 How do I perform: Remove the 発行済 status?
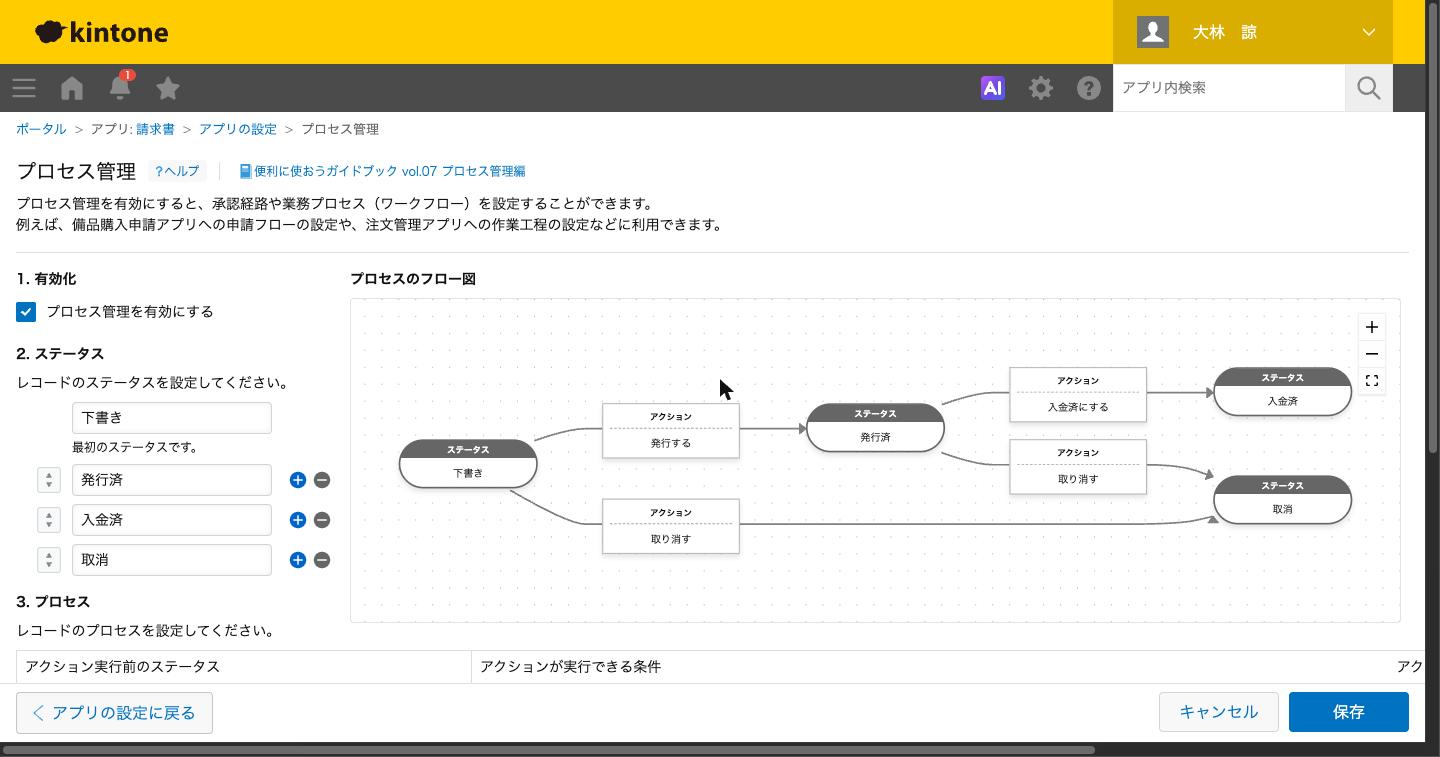(x=322, y=480)
